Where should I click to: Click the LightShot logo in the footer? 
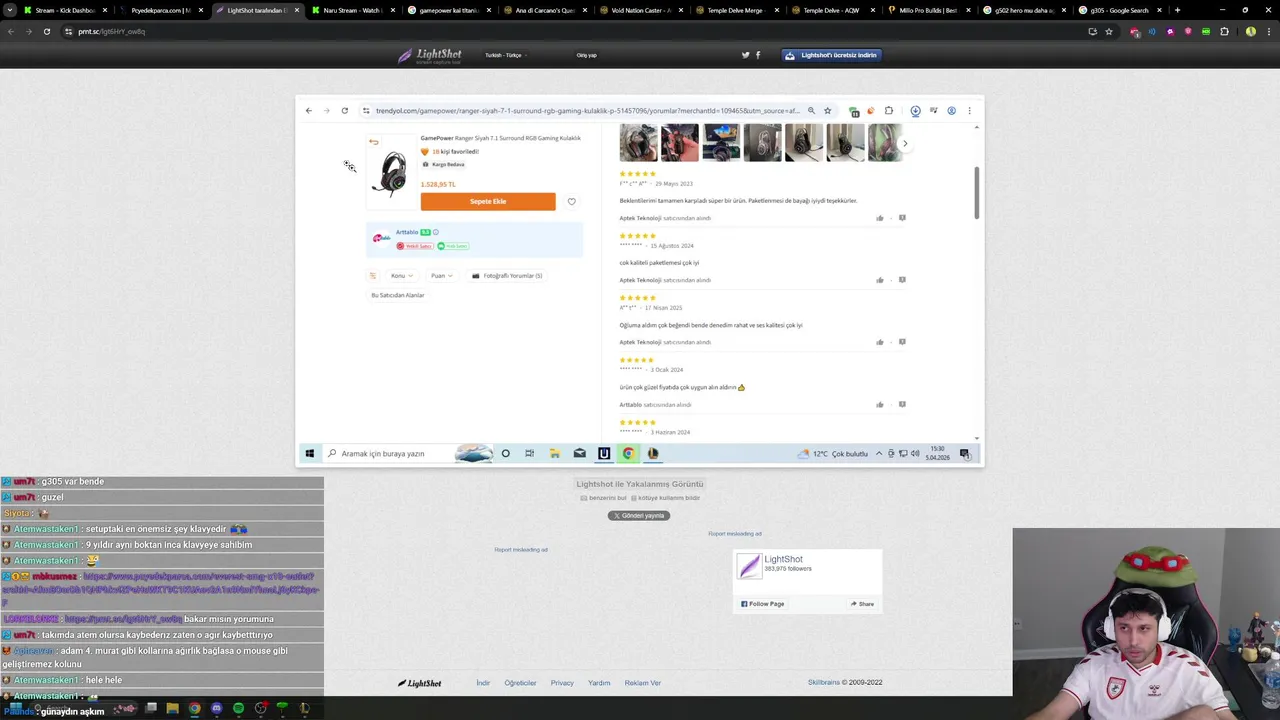click(x=419, y=683)
